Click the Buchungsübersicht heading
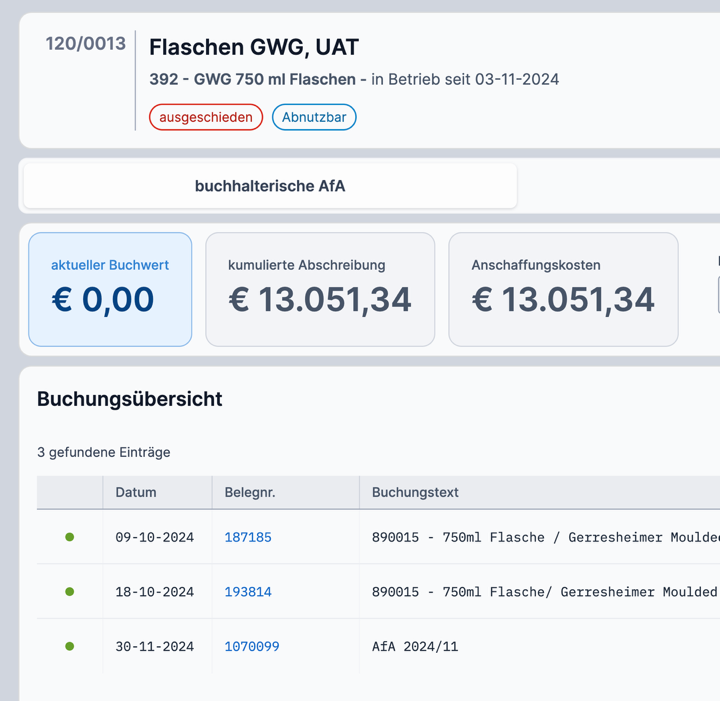Screen dimensions: 720x701 (x=130, y=399)
